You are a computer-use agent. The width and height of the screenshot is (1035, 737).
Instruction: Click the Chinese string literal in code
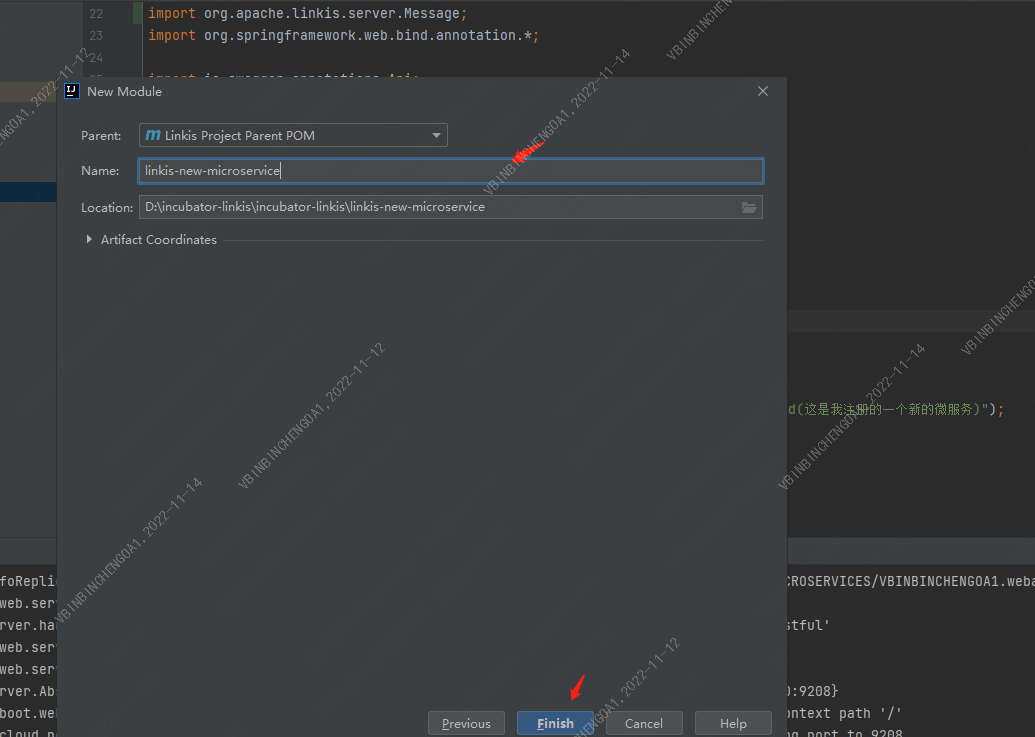coord(900,409)
